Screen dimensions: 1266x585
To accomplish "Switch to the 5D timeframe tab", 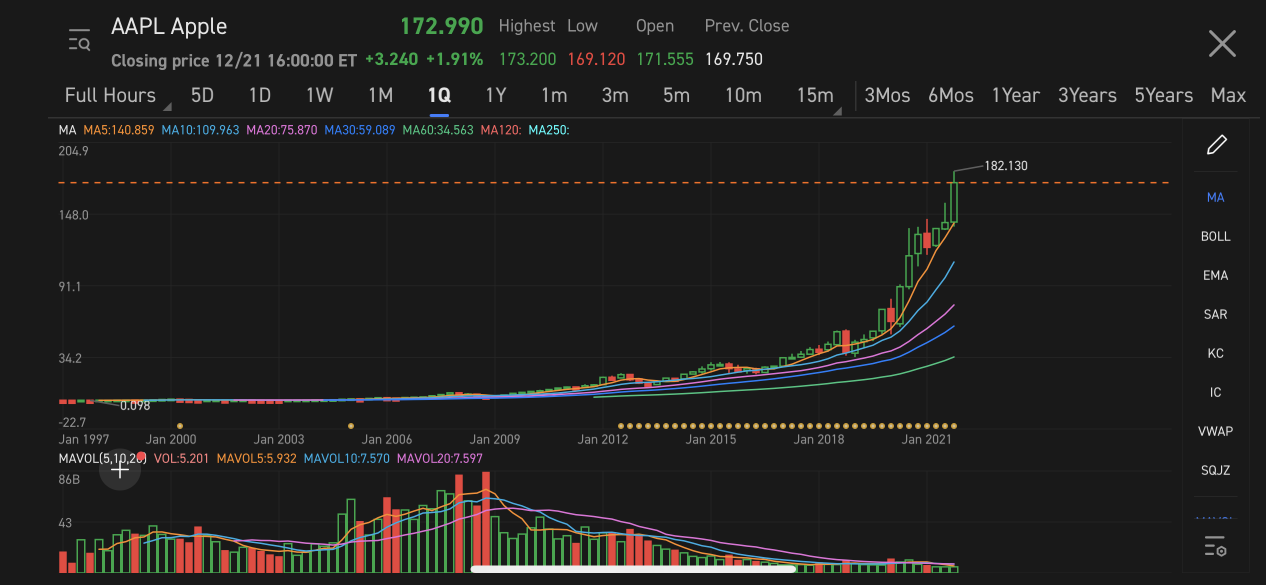I will tap(202, 96).
